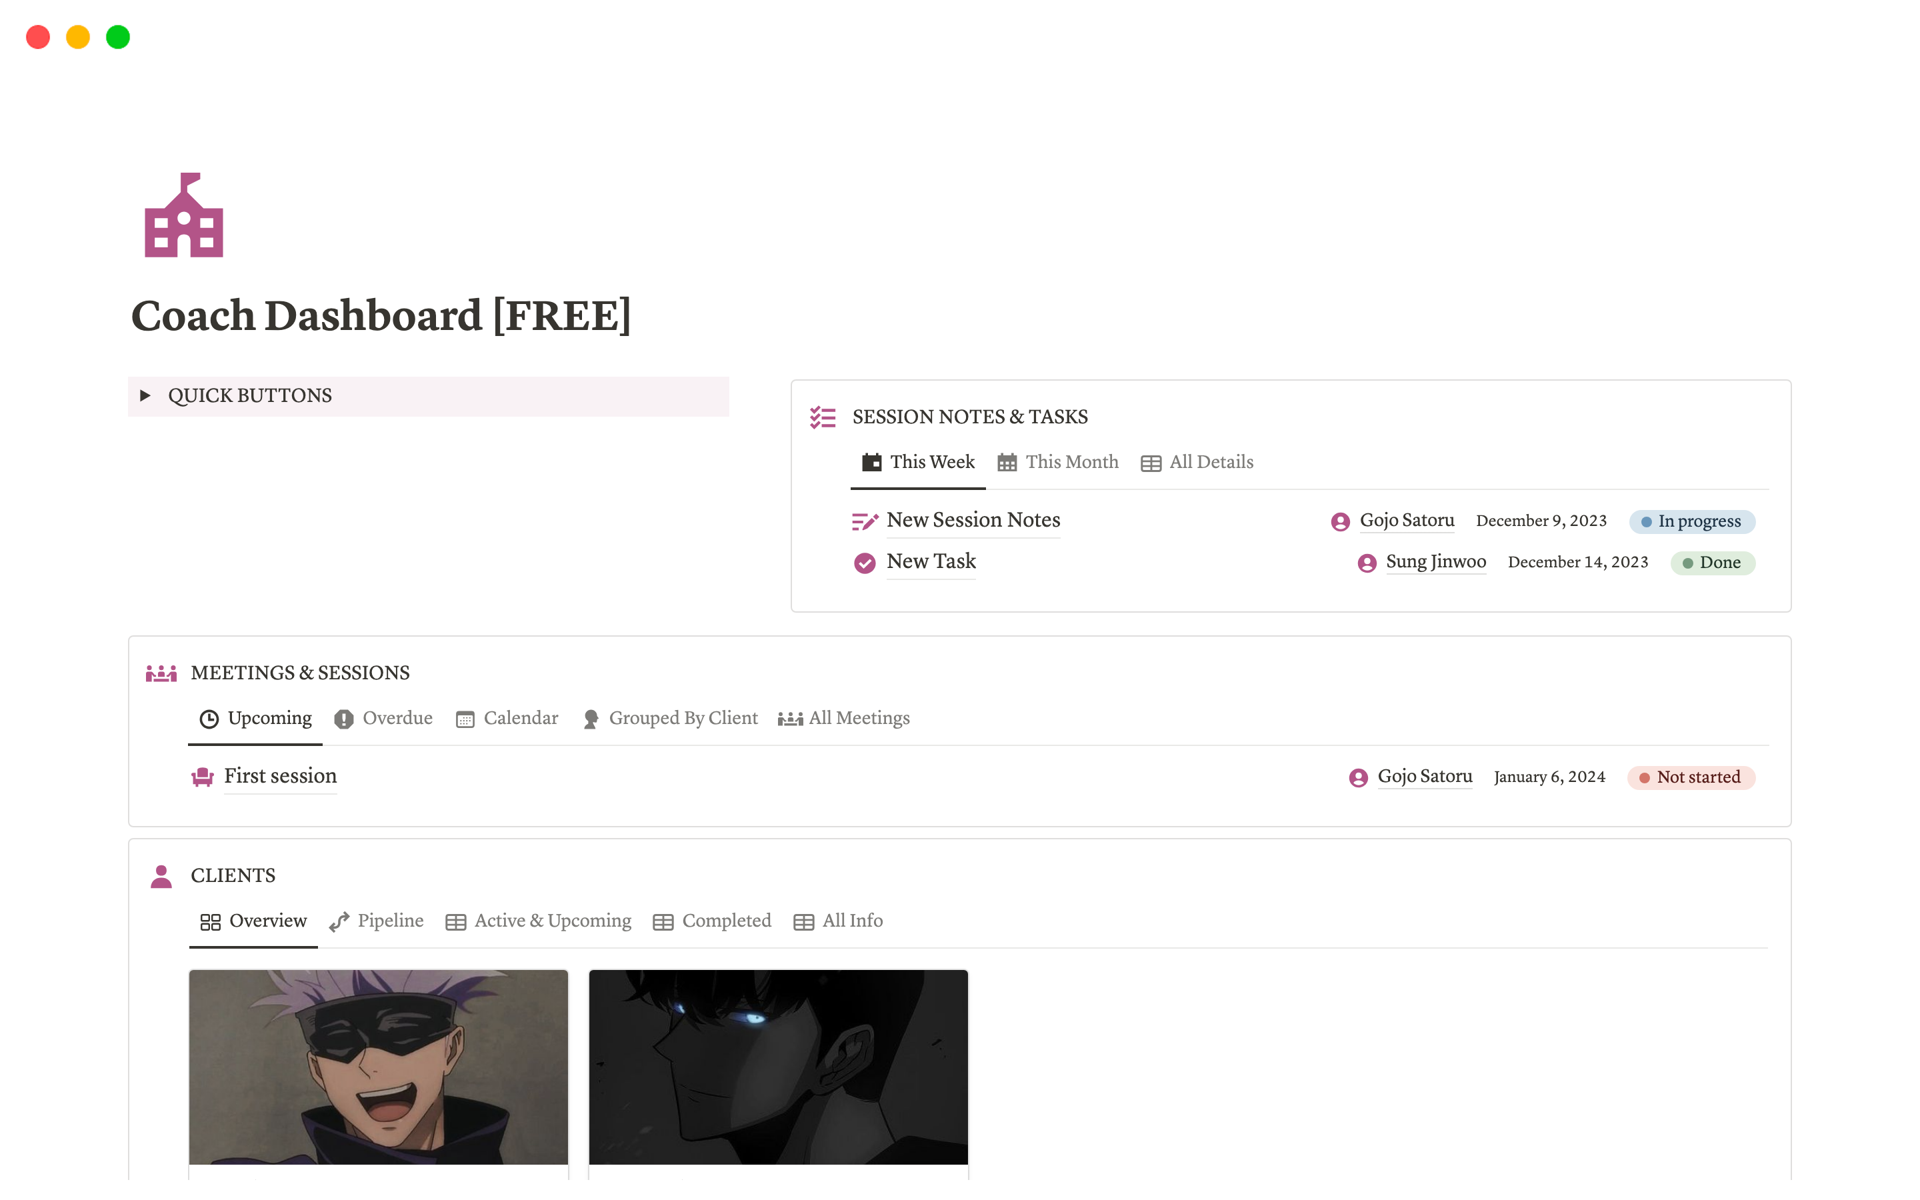This screenshot has width=1920, height=1200.
Task: Select the This Month tab
Action: pyautogui.click(x=1071, y=462)
